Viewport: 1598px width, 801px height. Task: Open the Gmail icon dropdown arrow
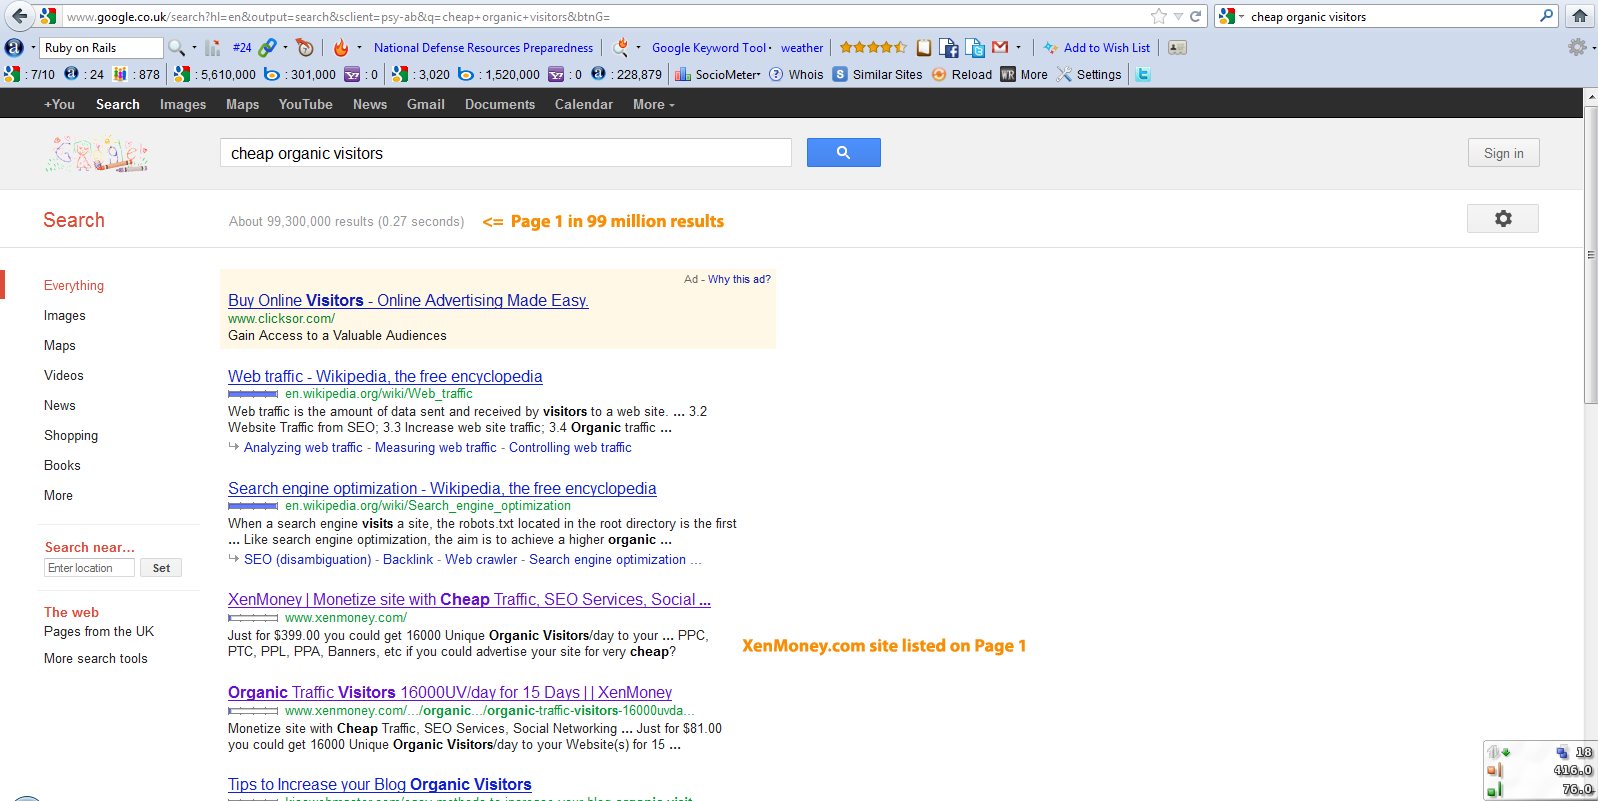(1018, 47)
